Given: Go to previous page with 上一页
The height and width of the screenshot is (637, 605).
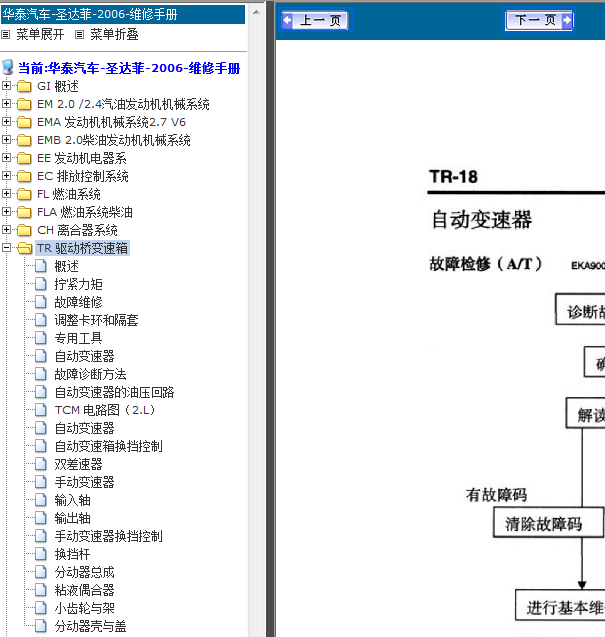Looking at the screenshot, I should [315, 20].
